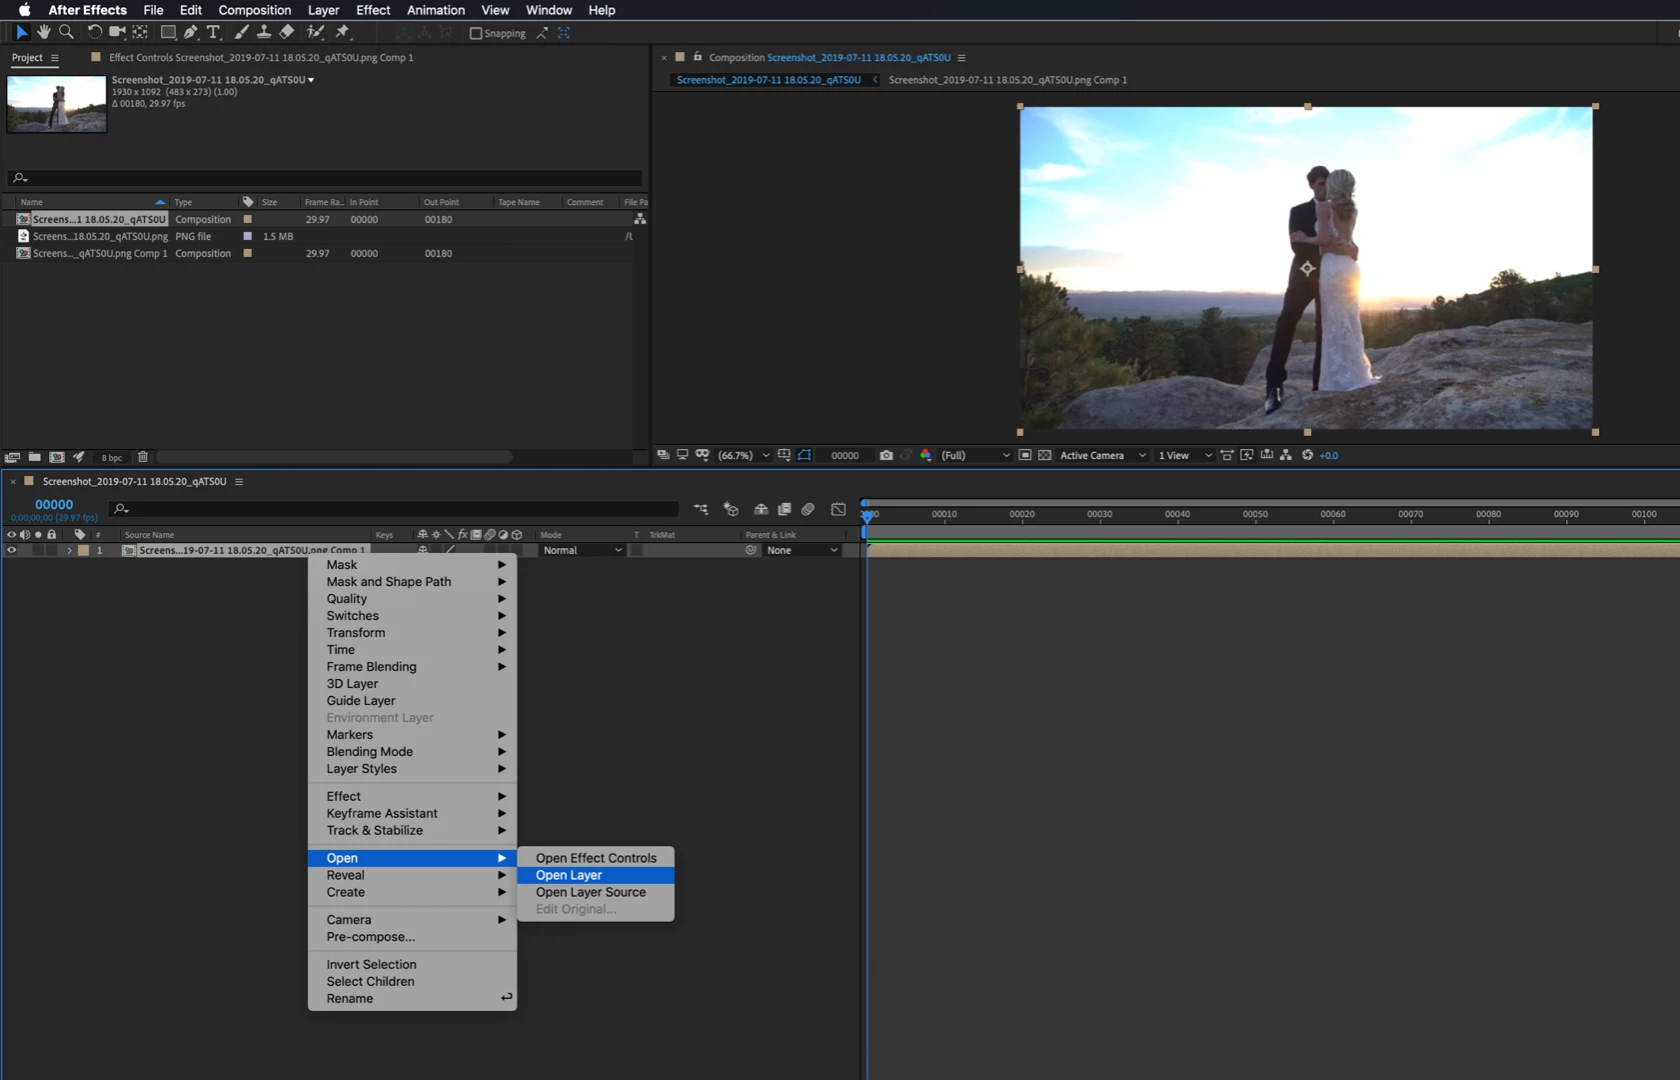The image size is (1680, 1080).
Task: Open the Normal blending mode dropdown
Action: [582, 550]
